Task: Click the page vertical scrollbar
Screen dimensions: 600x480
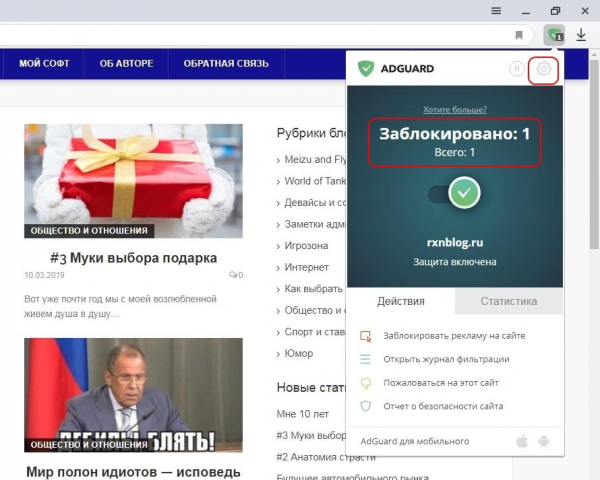Action: pyautogui.click(x=594, y=153)
